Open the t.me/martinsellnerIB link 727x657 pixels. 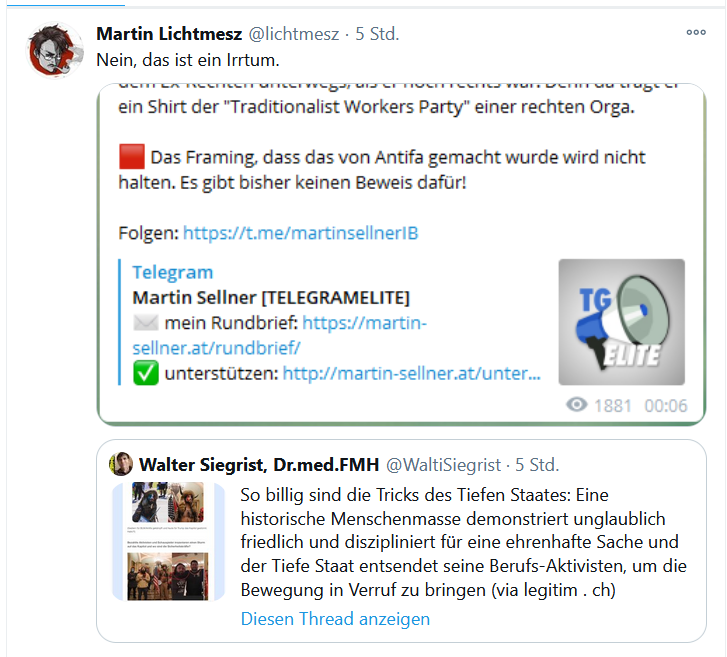pyautogui.click(x=300, y=233)
